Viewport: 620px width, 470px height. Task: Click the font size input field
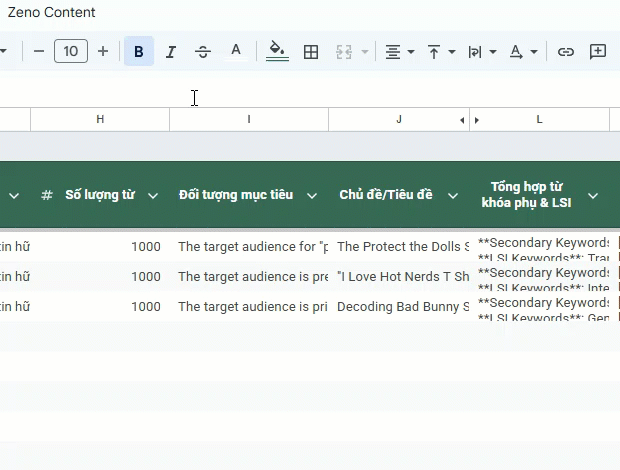point(71,51)
